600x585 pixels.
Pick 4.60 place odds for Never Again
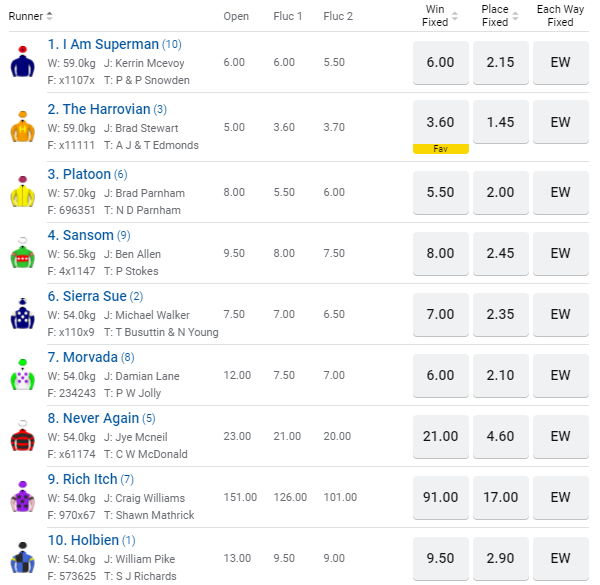coord(500,436)
